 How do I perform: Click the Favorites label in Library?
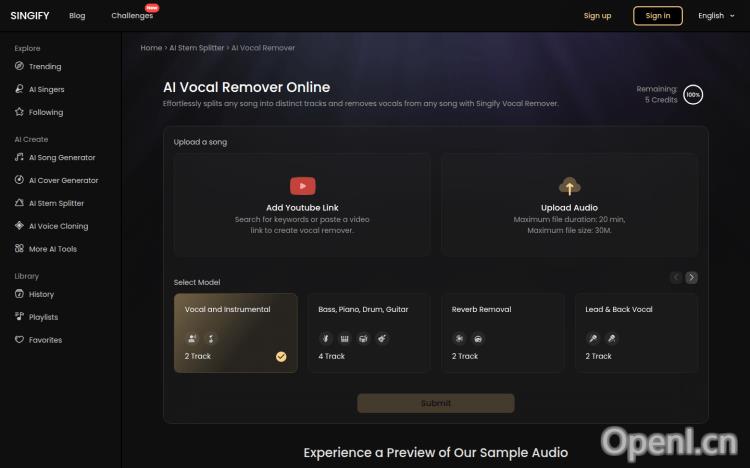pyautogui.click(x=45, y=340)
